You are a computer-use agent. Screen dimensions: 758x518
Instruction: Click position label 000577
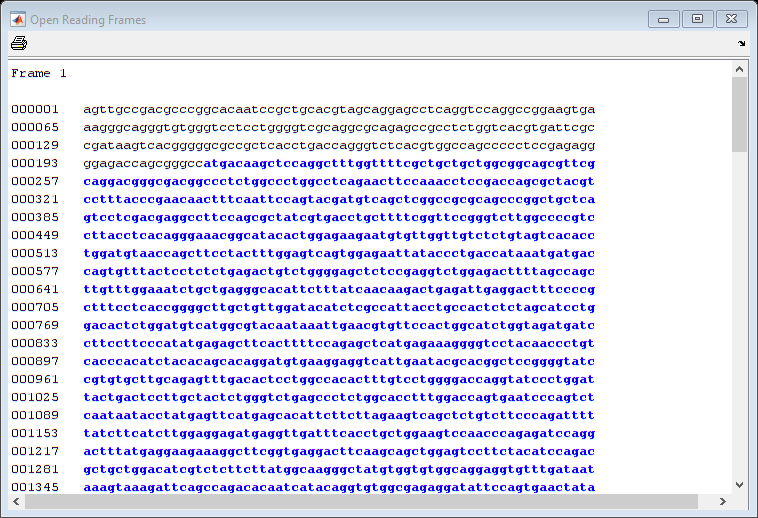[x=35, y=271]
